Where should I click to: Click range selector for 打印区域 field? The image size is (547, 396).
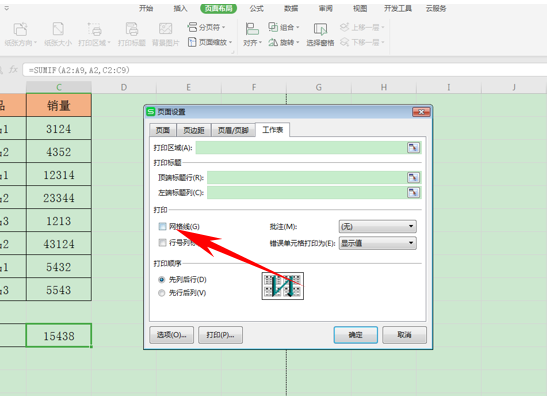coord(413,148)
